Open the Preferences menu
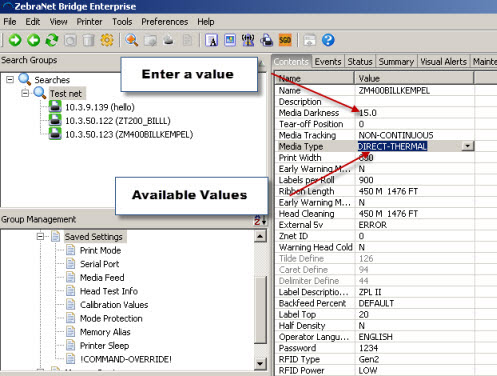 165,22
